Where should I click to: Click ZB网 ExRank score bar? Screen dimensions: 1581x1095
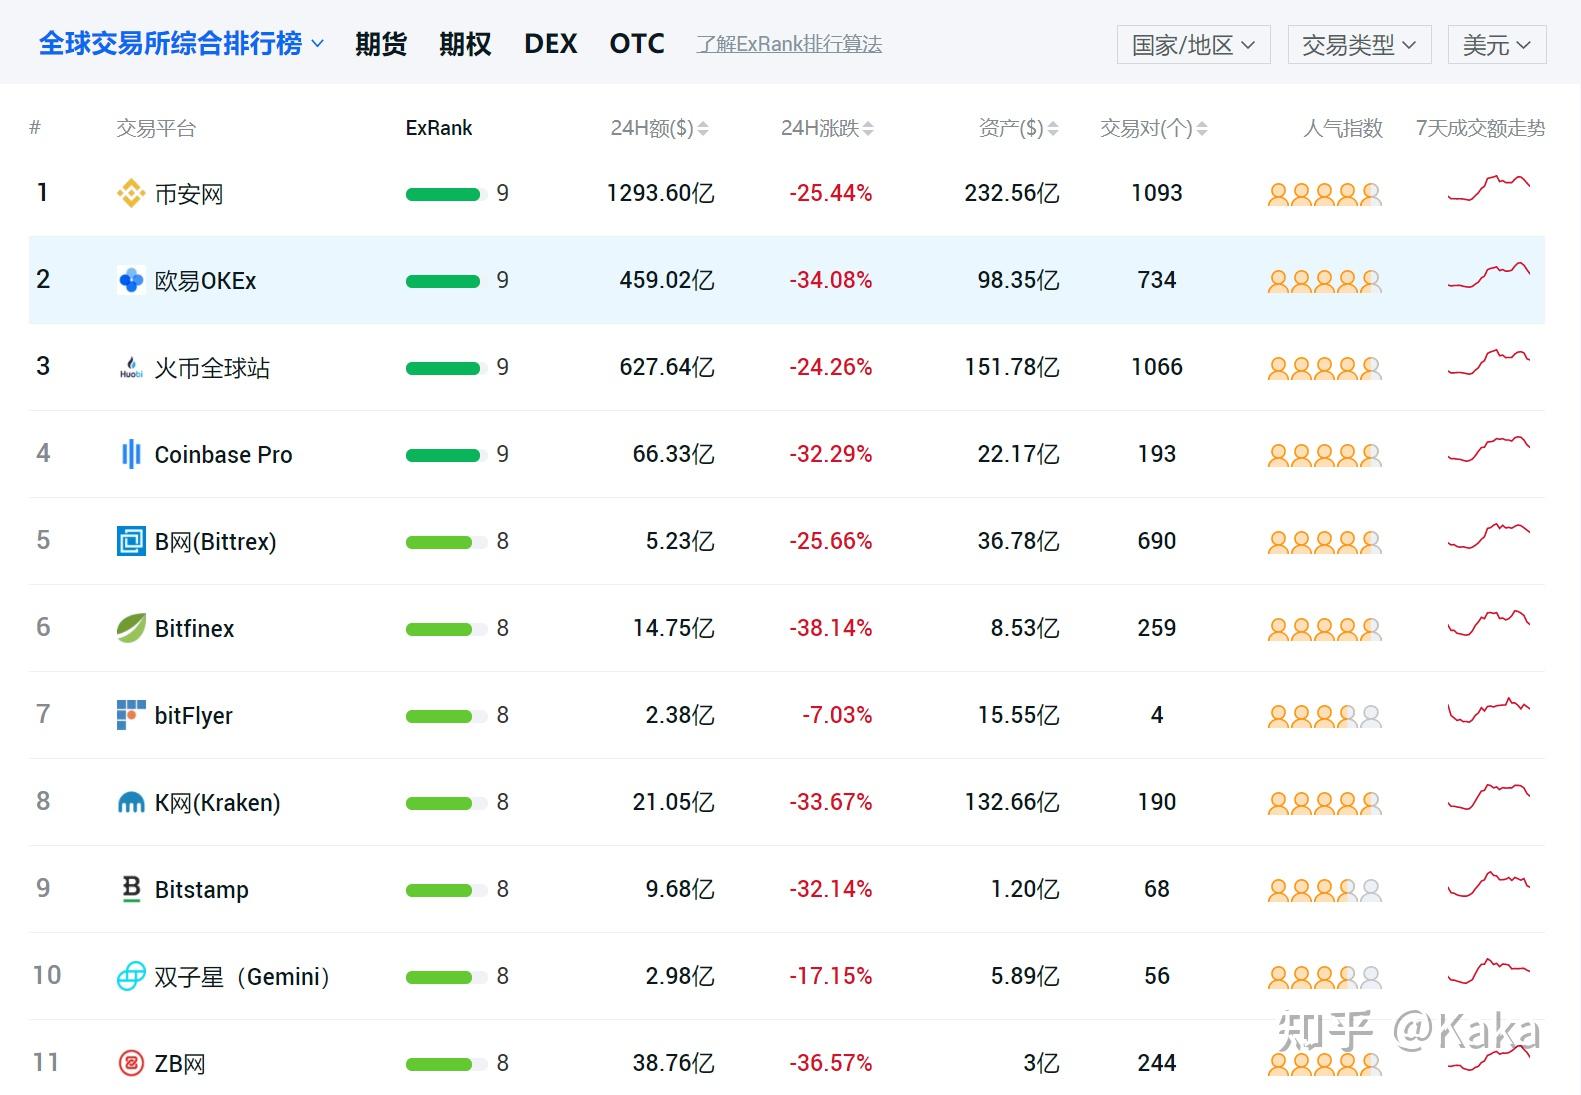(446, 1064)
